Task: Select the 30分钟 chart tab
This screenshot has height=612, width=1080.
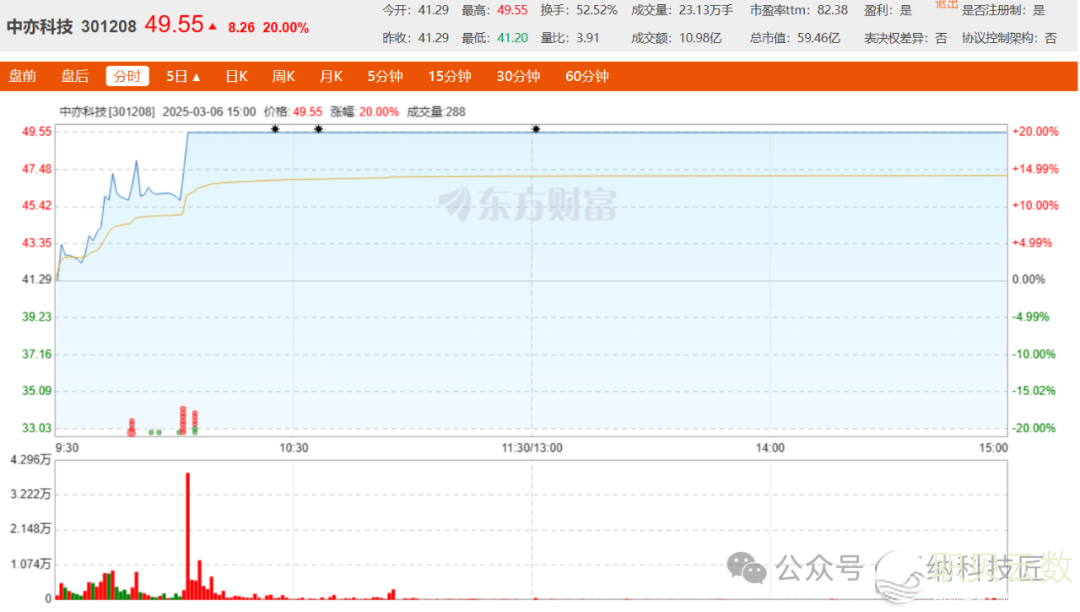Action: pyautogui.click(x=518, y=76)
